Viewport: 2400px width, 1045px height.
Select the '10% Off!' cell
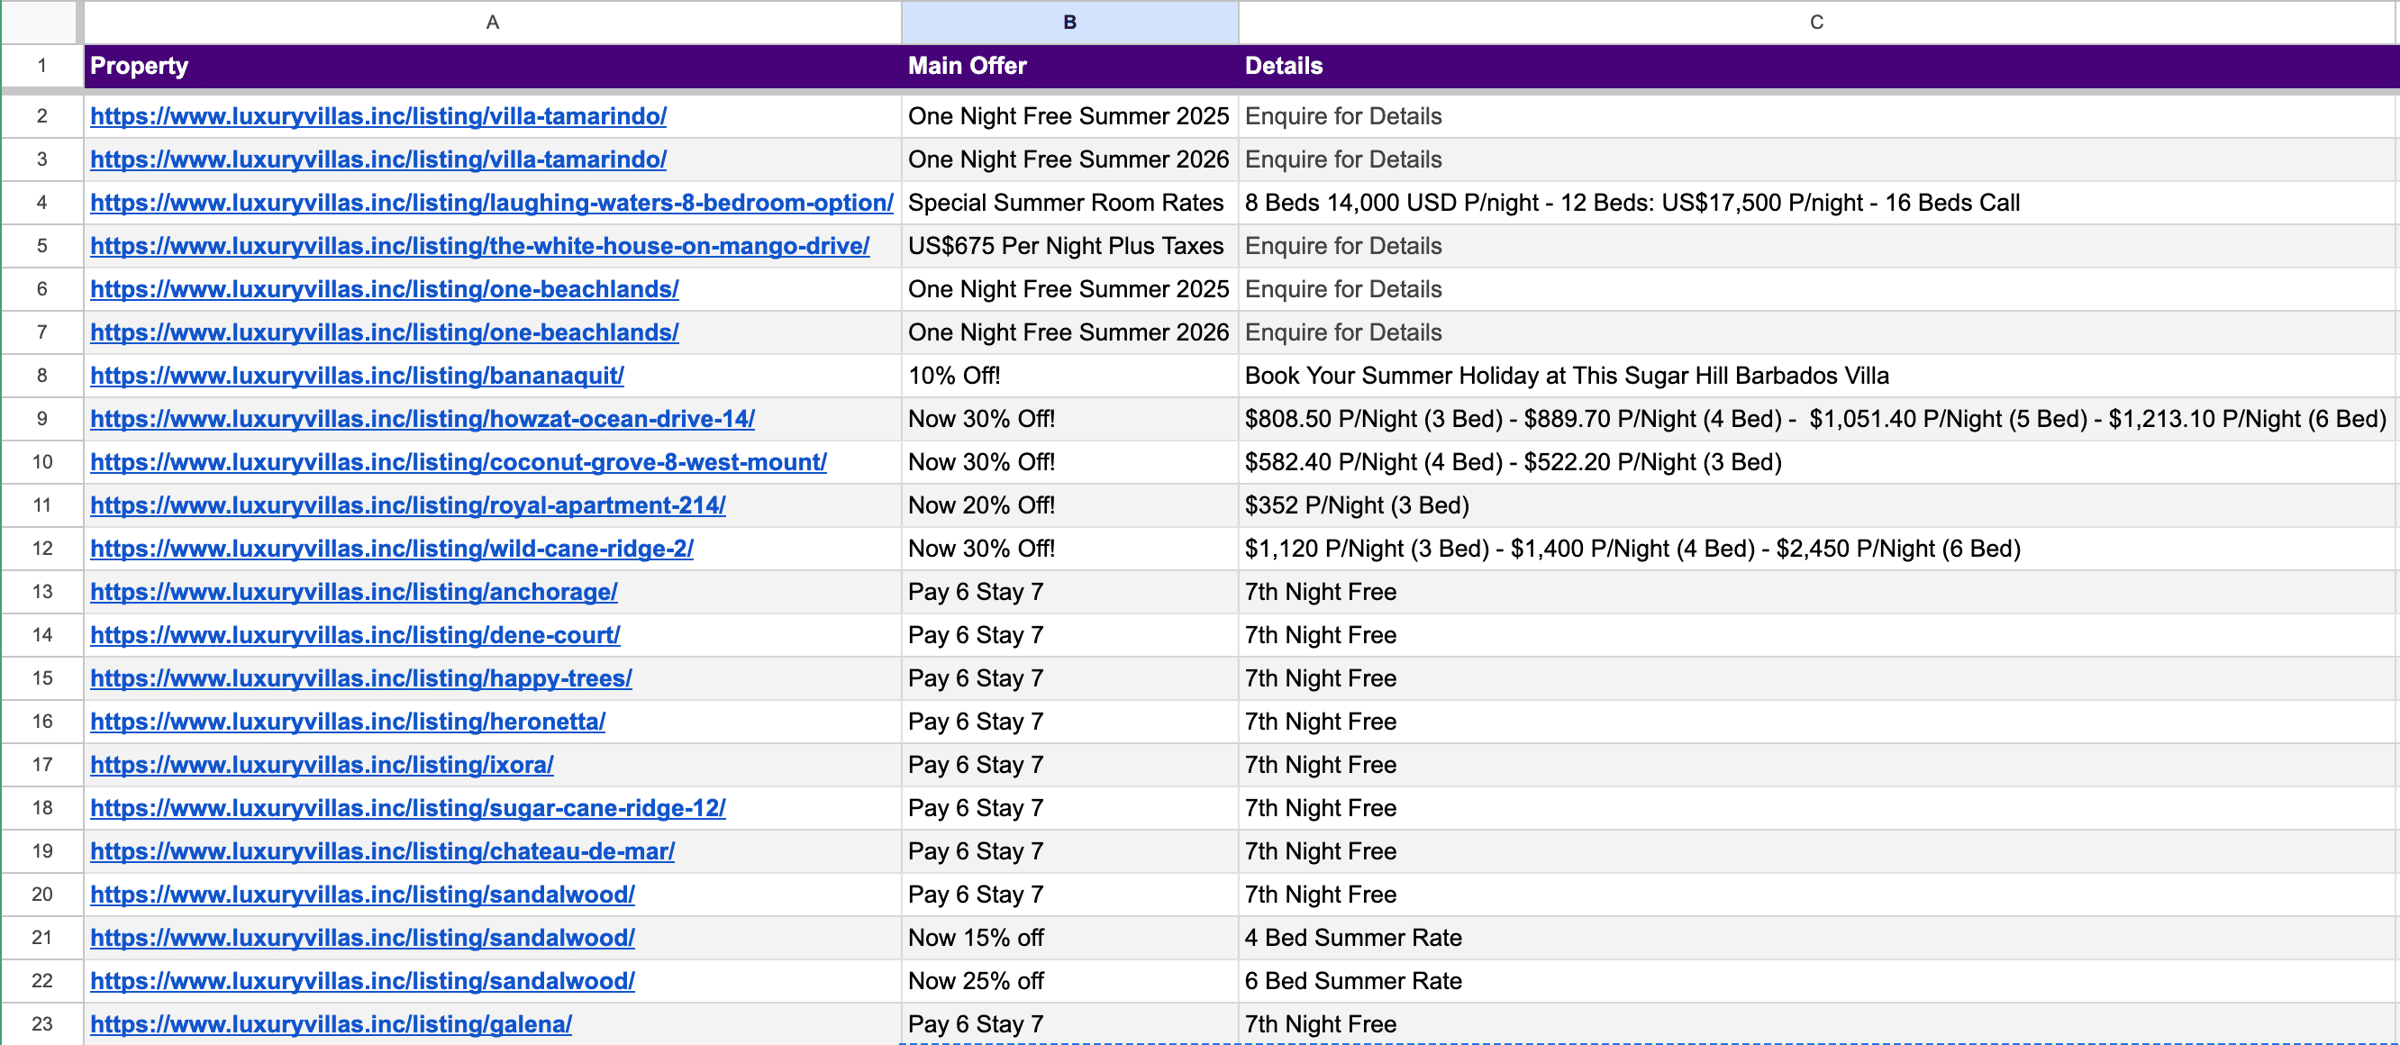(1069, 375)
